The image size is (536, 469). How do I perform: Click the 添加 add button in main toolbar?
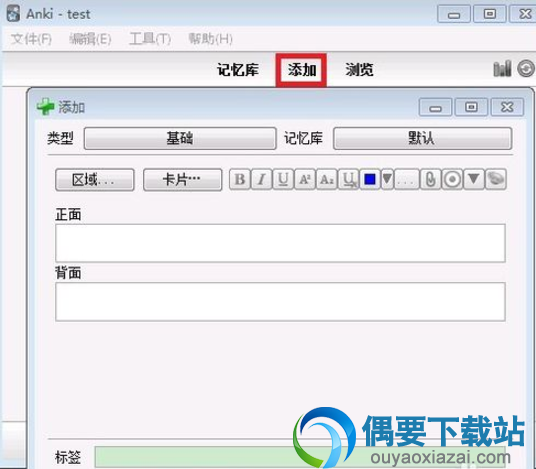[302, 70]
